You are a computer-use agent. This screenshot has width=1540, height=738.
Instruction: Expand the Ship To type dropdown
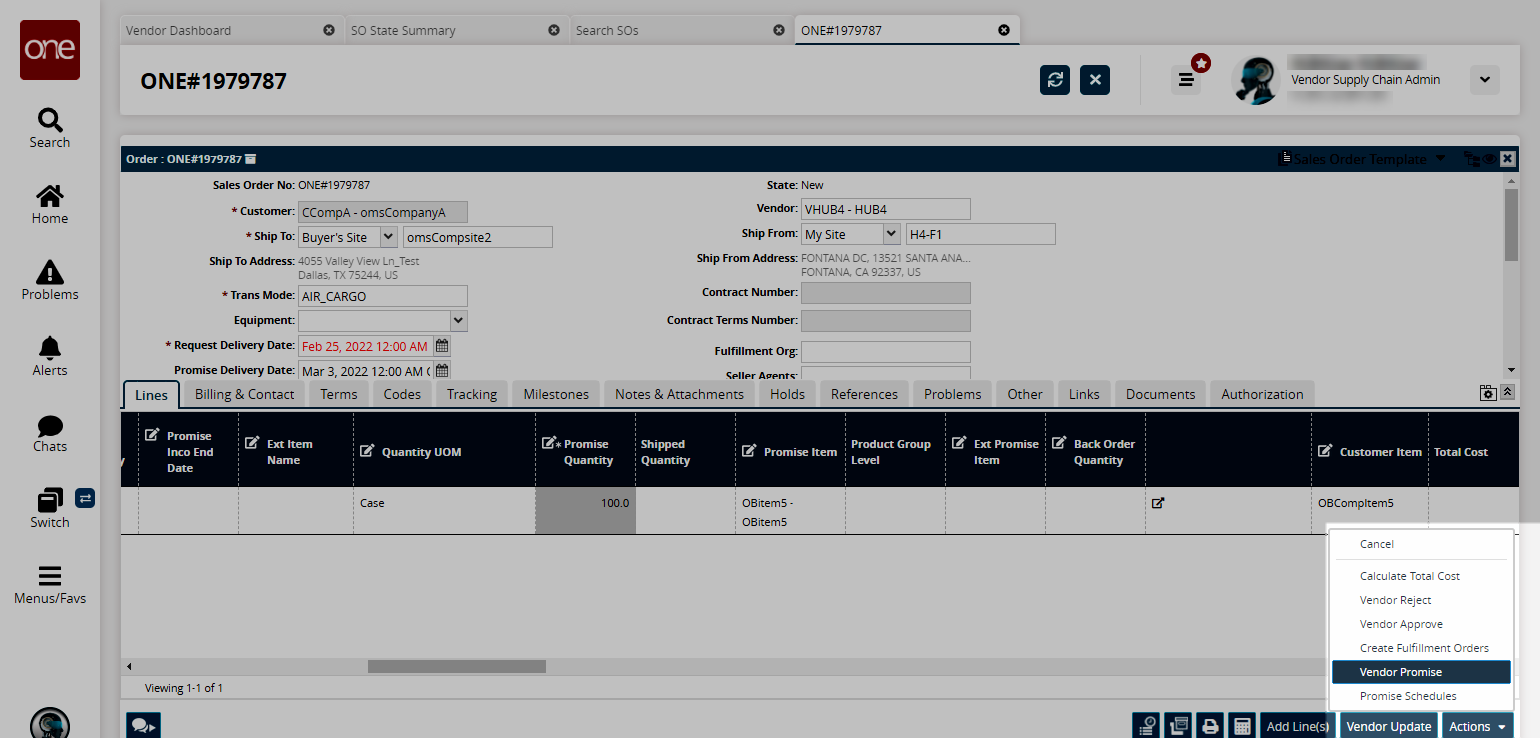[x=389, y=237]
